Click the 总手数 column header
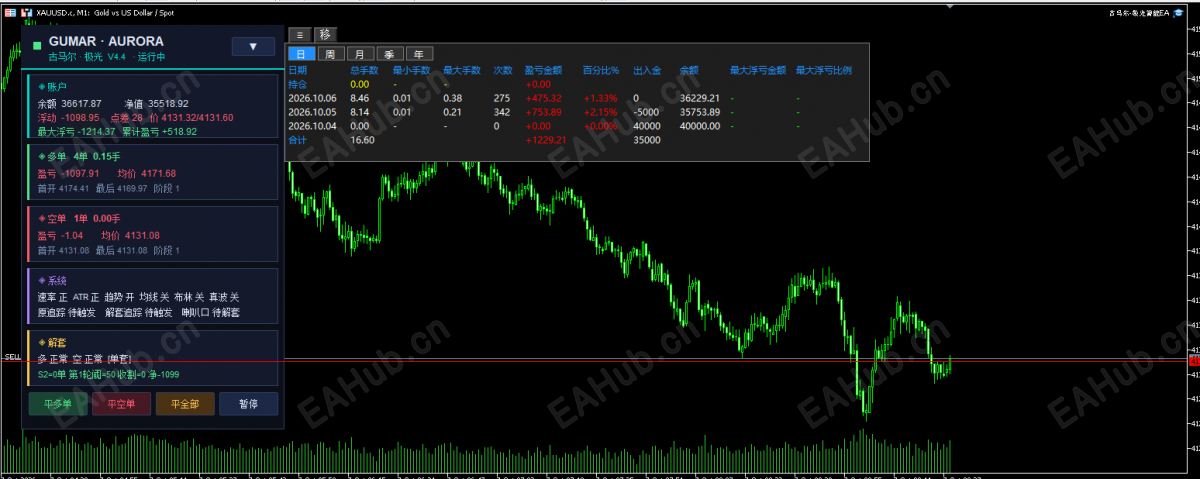This screenshot has height=479, width=1200. click(x=364, y=71)
